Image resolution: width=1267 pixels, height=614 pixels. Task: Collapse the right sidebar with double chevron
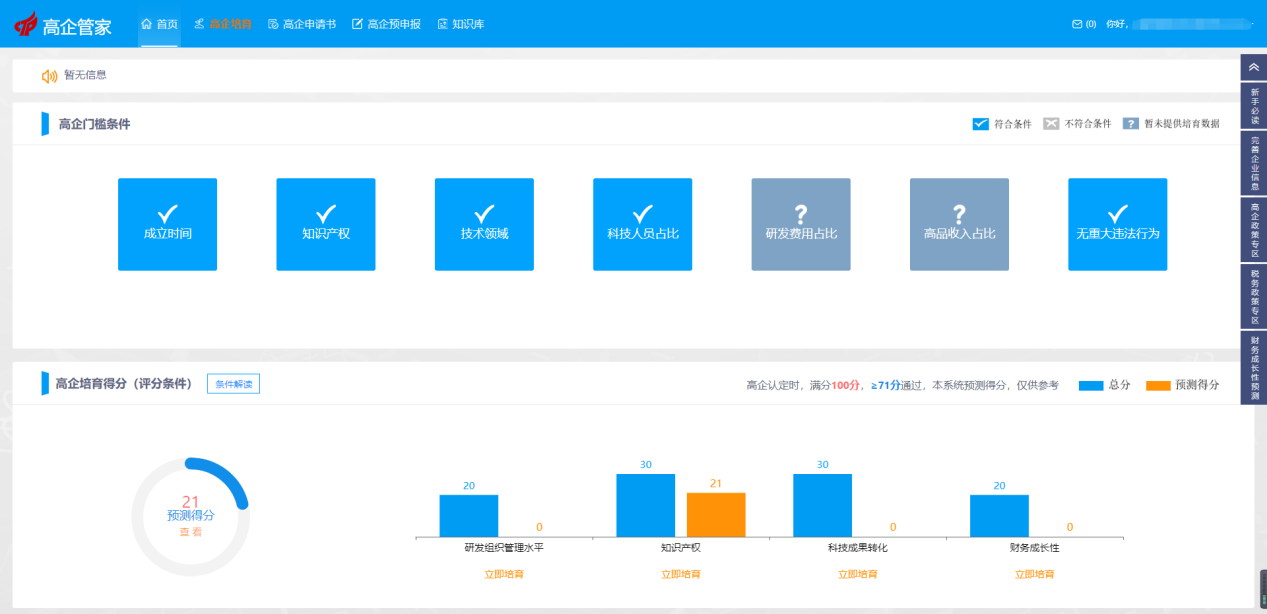[1253, 67]
